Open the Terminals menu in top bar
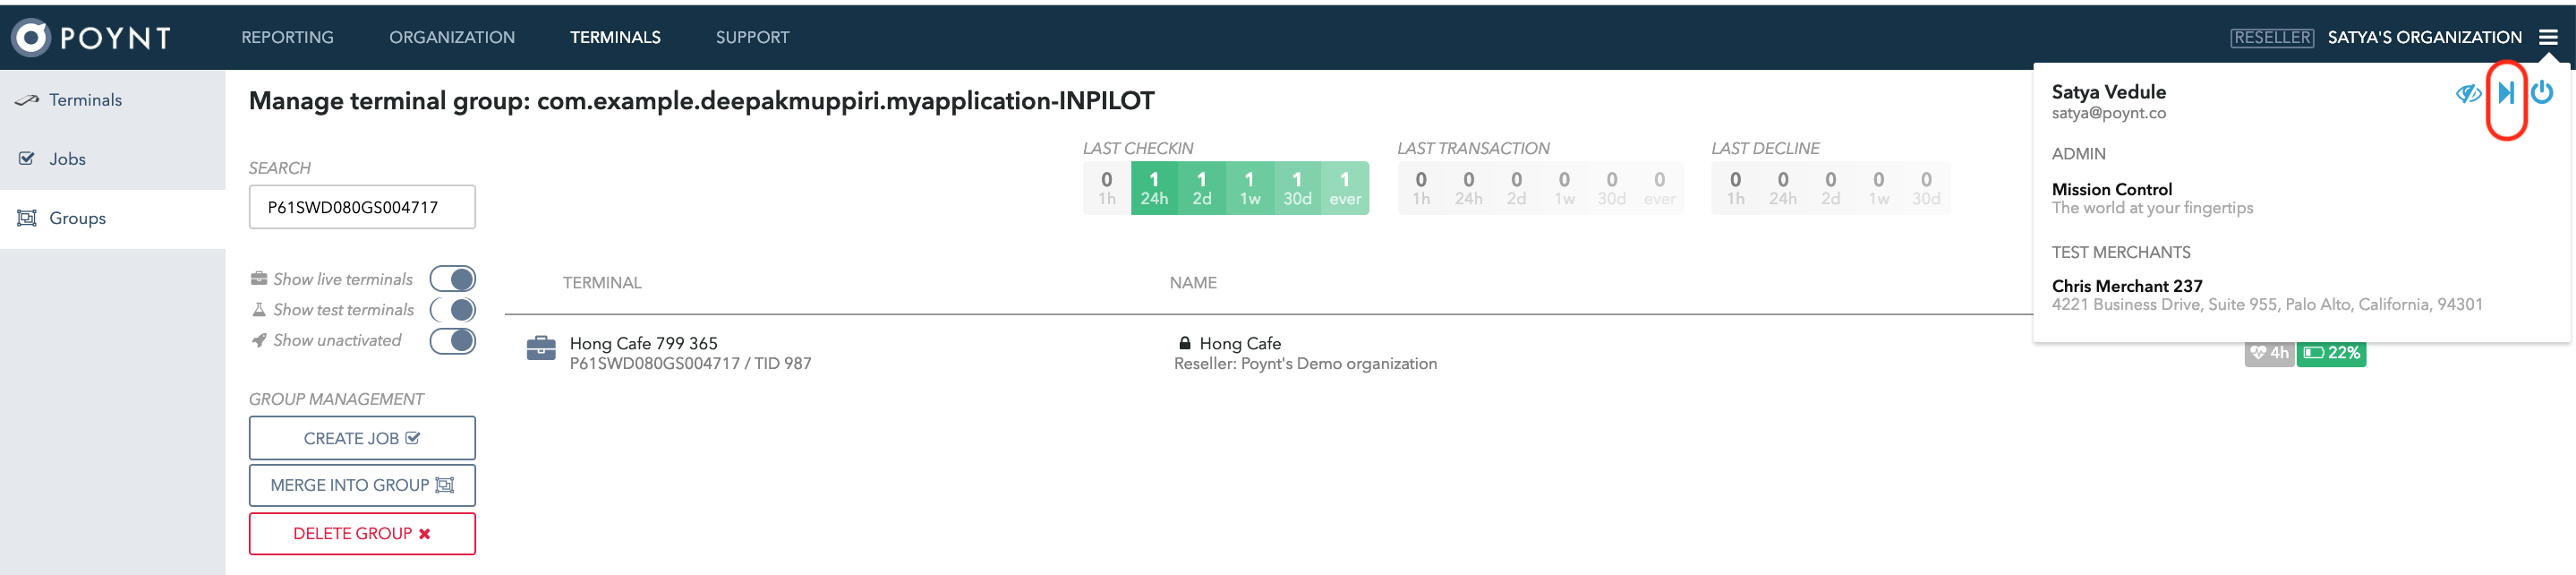Viewport: 2576px width, 575px height. click(615, 37)
